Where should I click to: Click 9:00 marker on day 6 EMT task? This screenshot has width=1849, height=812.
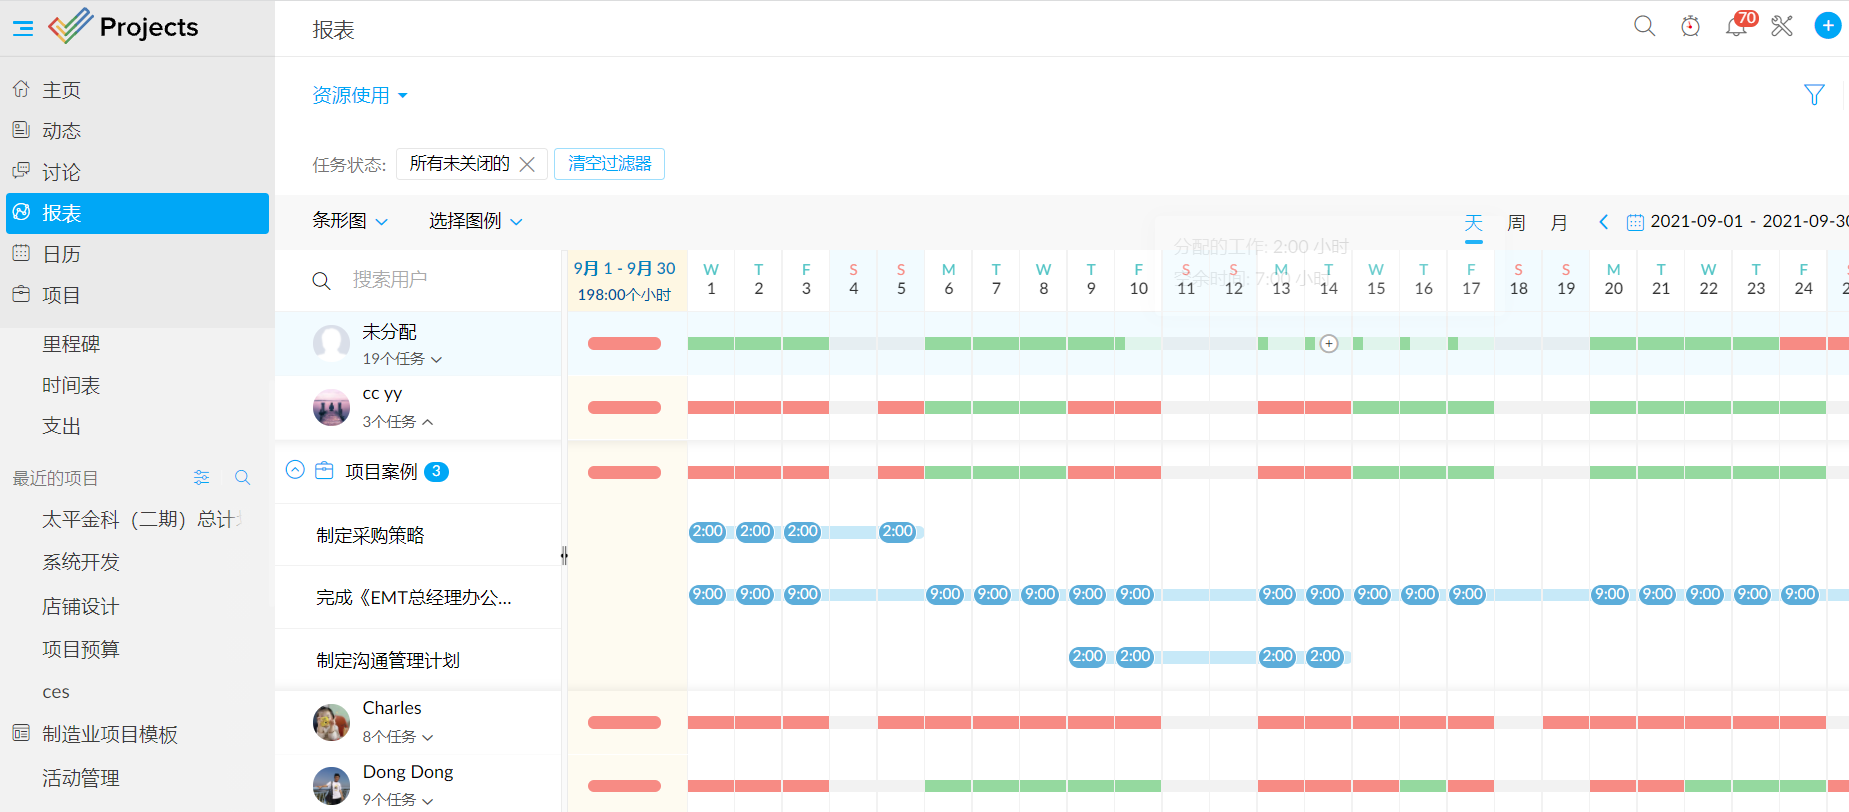(946, 594)
